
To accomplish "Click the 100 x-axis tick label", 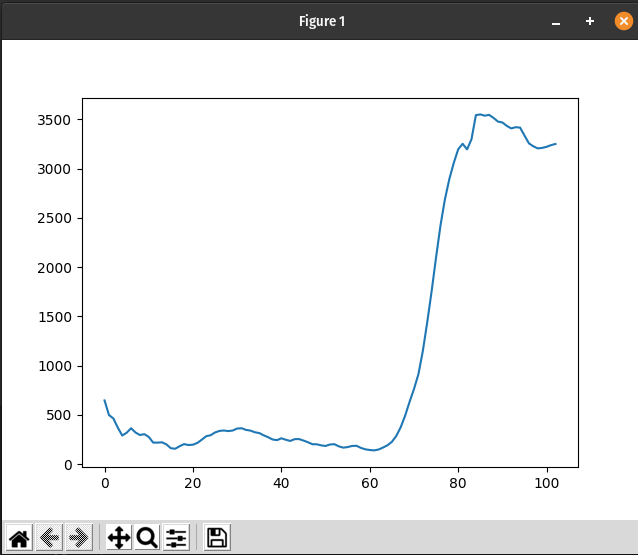I will [x=546, y=483].
